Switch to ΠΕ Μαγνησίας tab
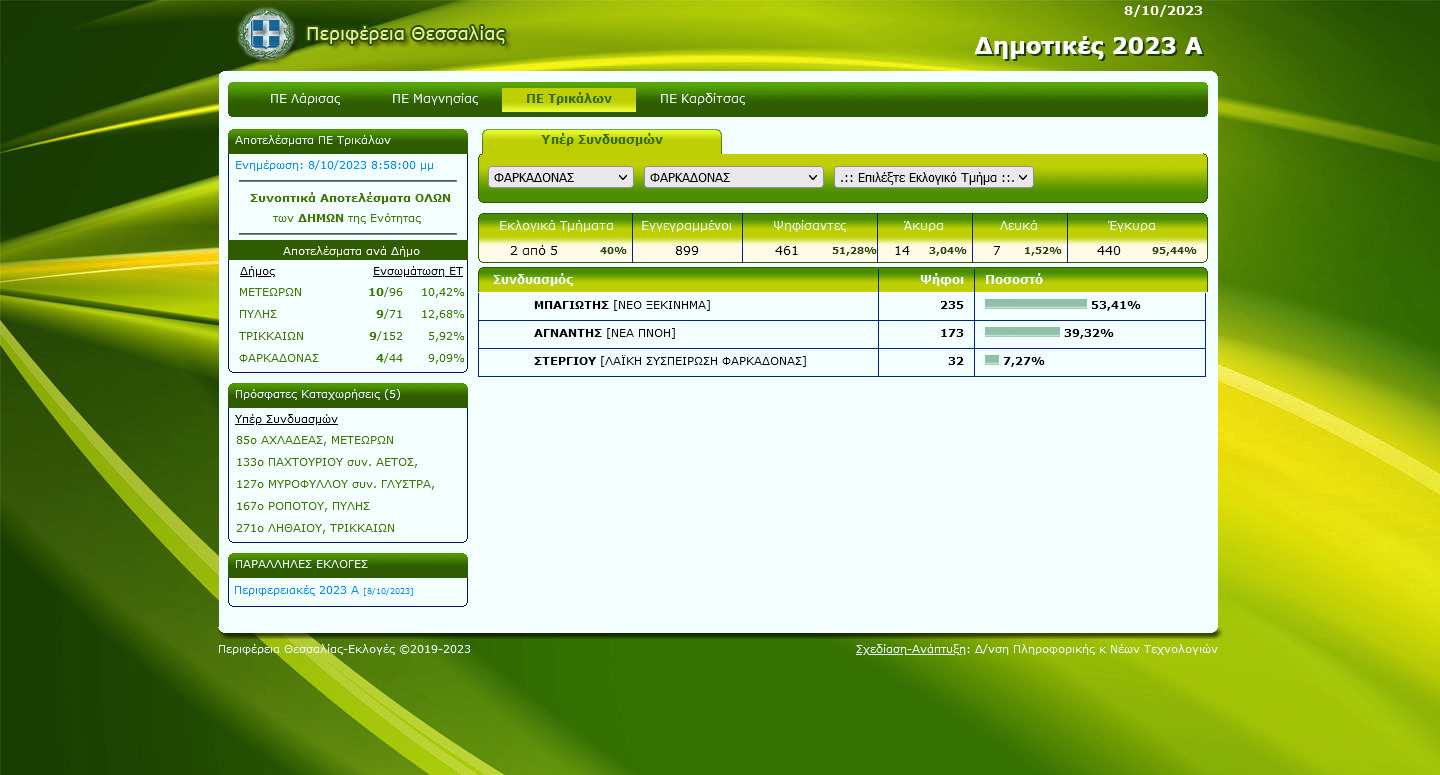The width and height of the screenshot is (1440, 775). click(435, 99)
